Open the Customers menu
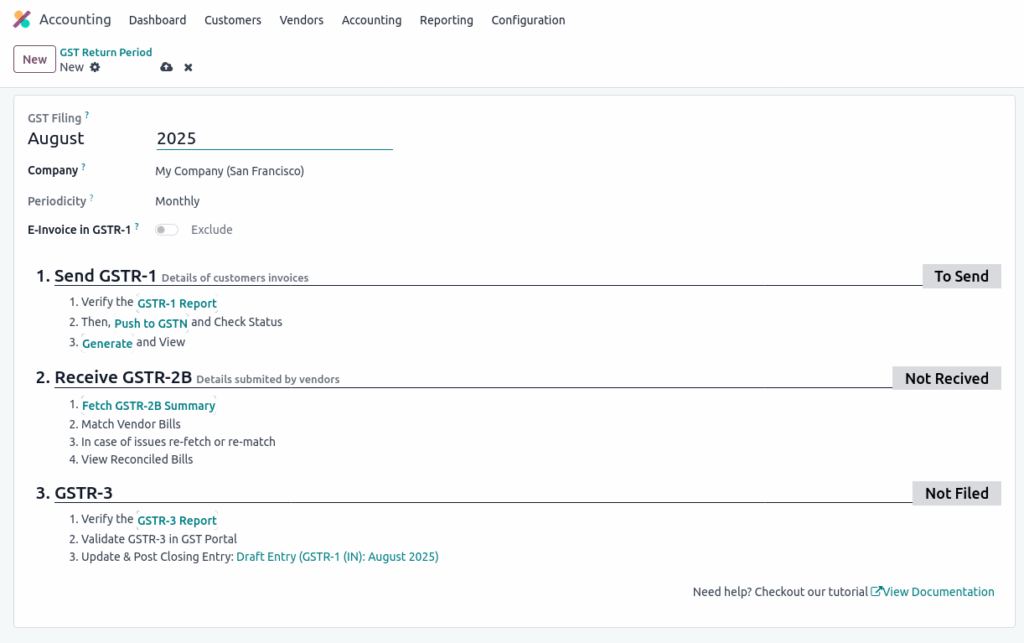This screenshot has width=1024, height=643. tap(232, 20)
